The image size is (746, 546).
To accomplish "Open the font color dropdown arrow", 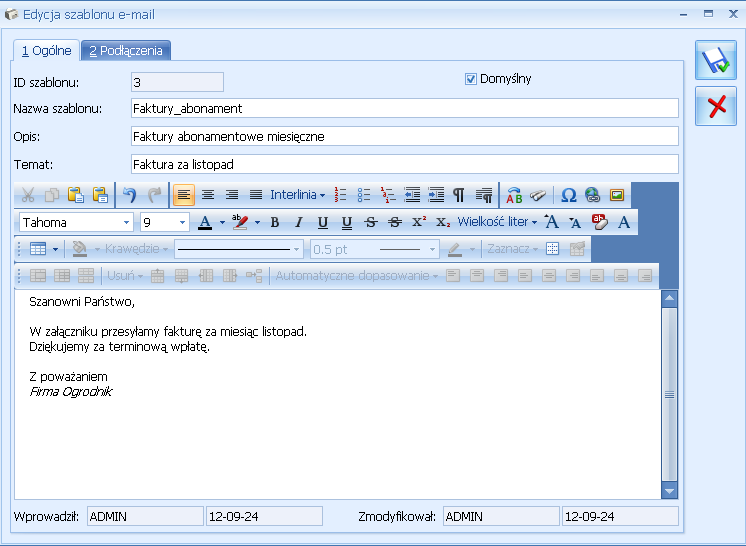I will pyautogui.click(x=222, y=222).
